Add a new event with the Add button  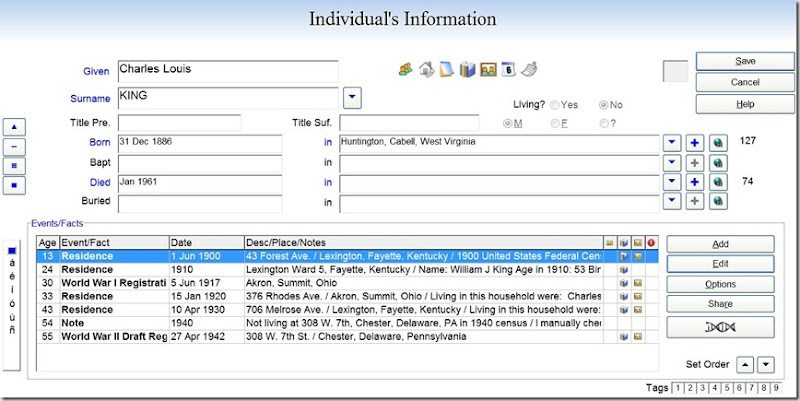(x=720, y=244)
